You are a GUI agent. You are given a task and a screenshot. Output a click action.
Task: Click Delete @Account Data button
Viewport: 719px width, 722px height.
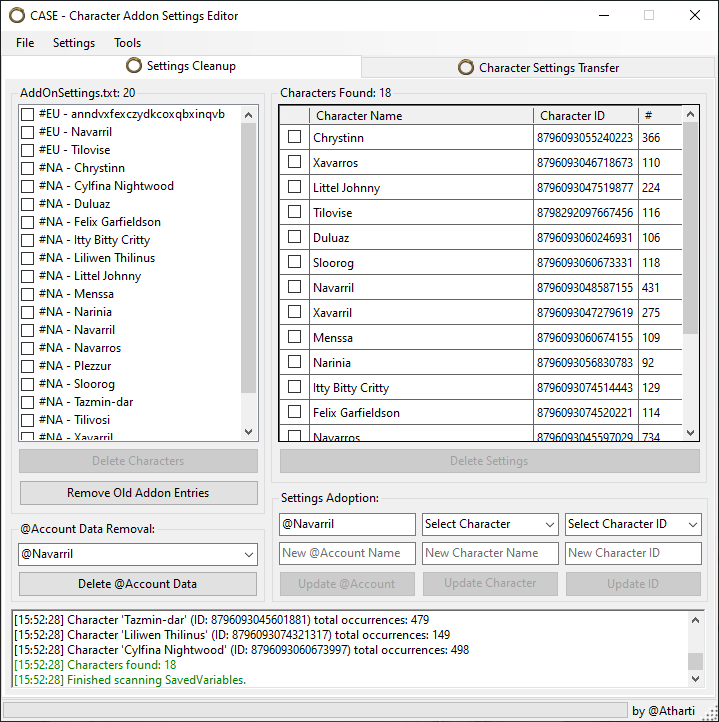pos(138,584)
